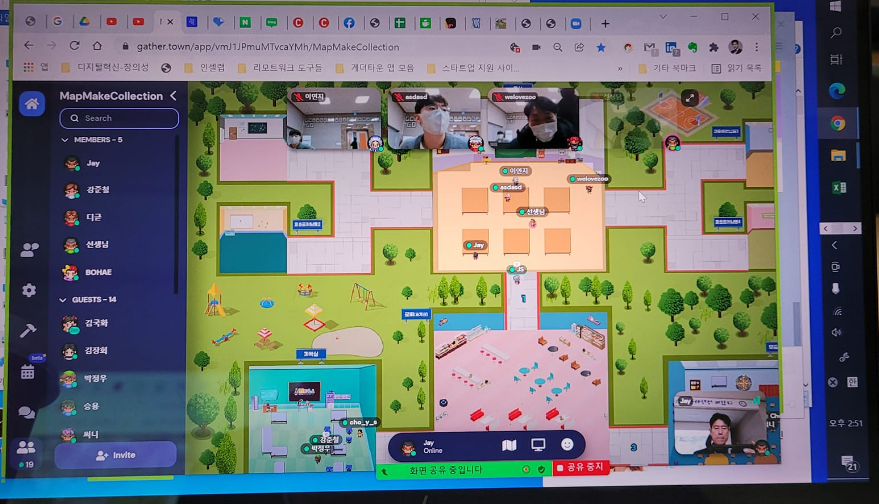
Task: Go back in browser history
Action: [x=29, y=45]
